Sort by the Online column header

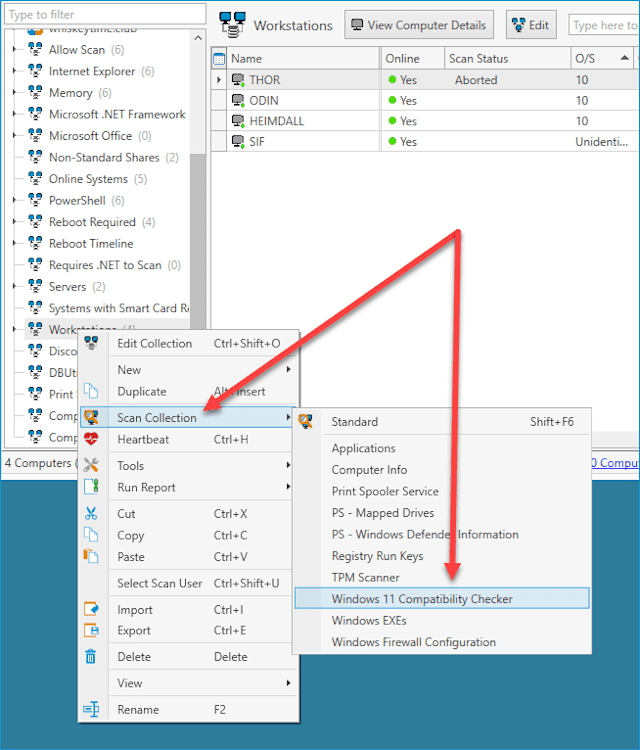coord(412,58)
